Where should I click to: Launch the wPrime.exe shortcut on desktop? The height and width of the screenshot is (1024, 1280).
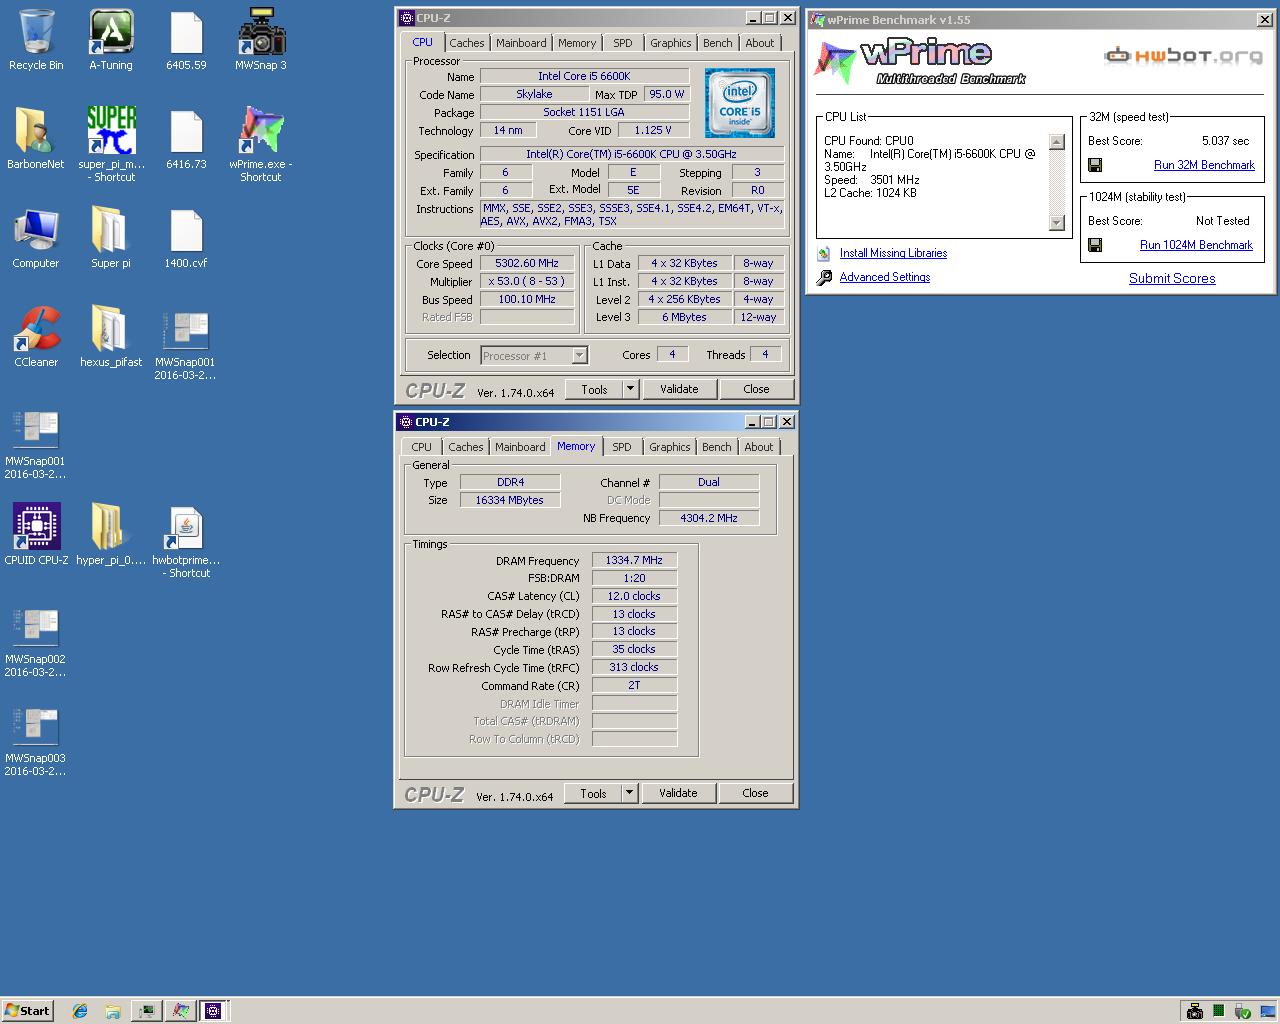tap(261, 145)
